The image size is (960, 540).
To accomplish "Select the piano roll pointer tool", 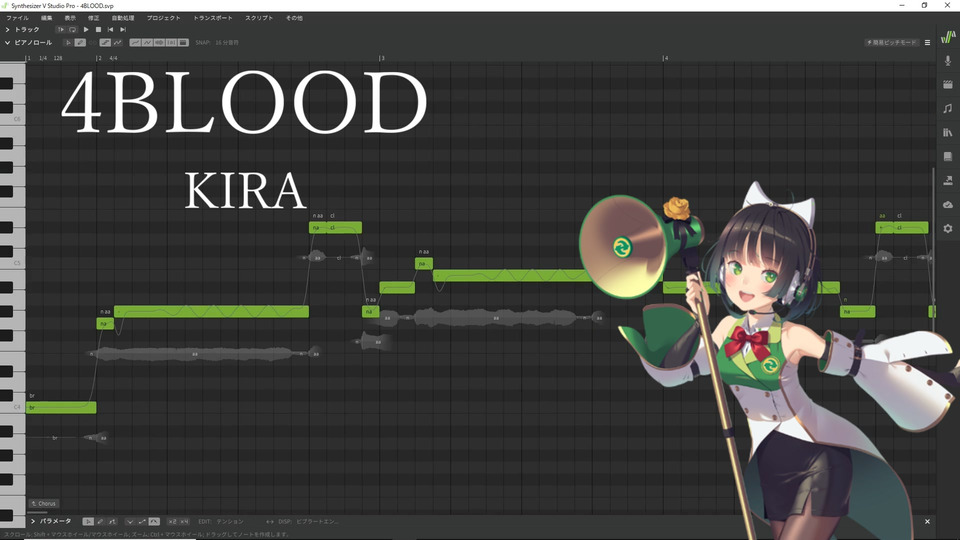I will [x=69, y=43].
